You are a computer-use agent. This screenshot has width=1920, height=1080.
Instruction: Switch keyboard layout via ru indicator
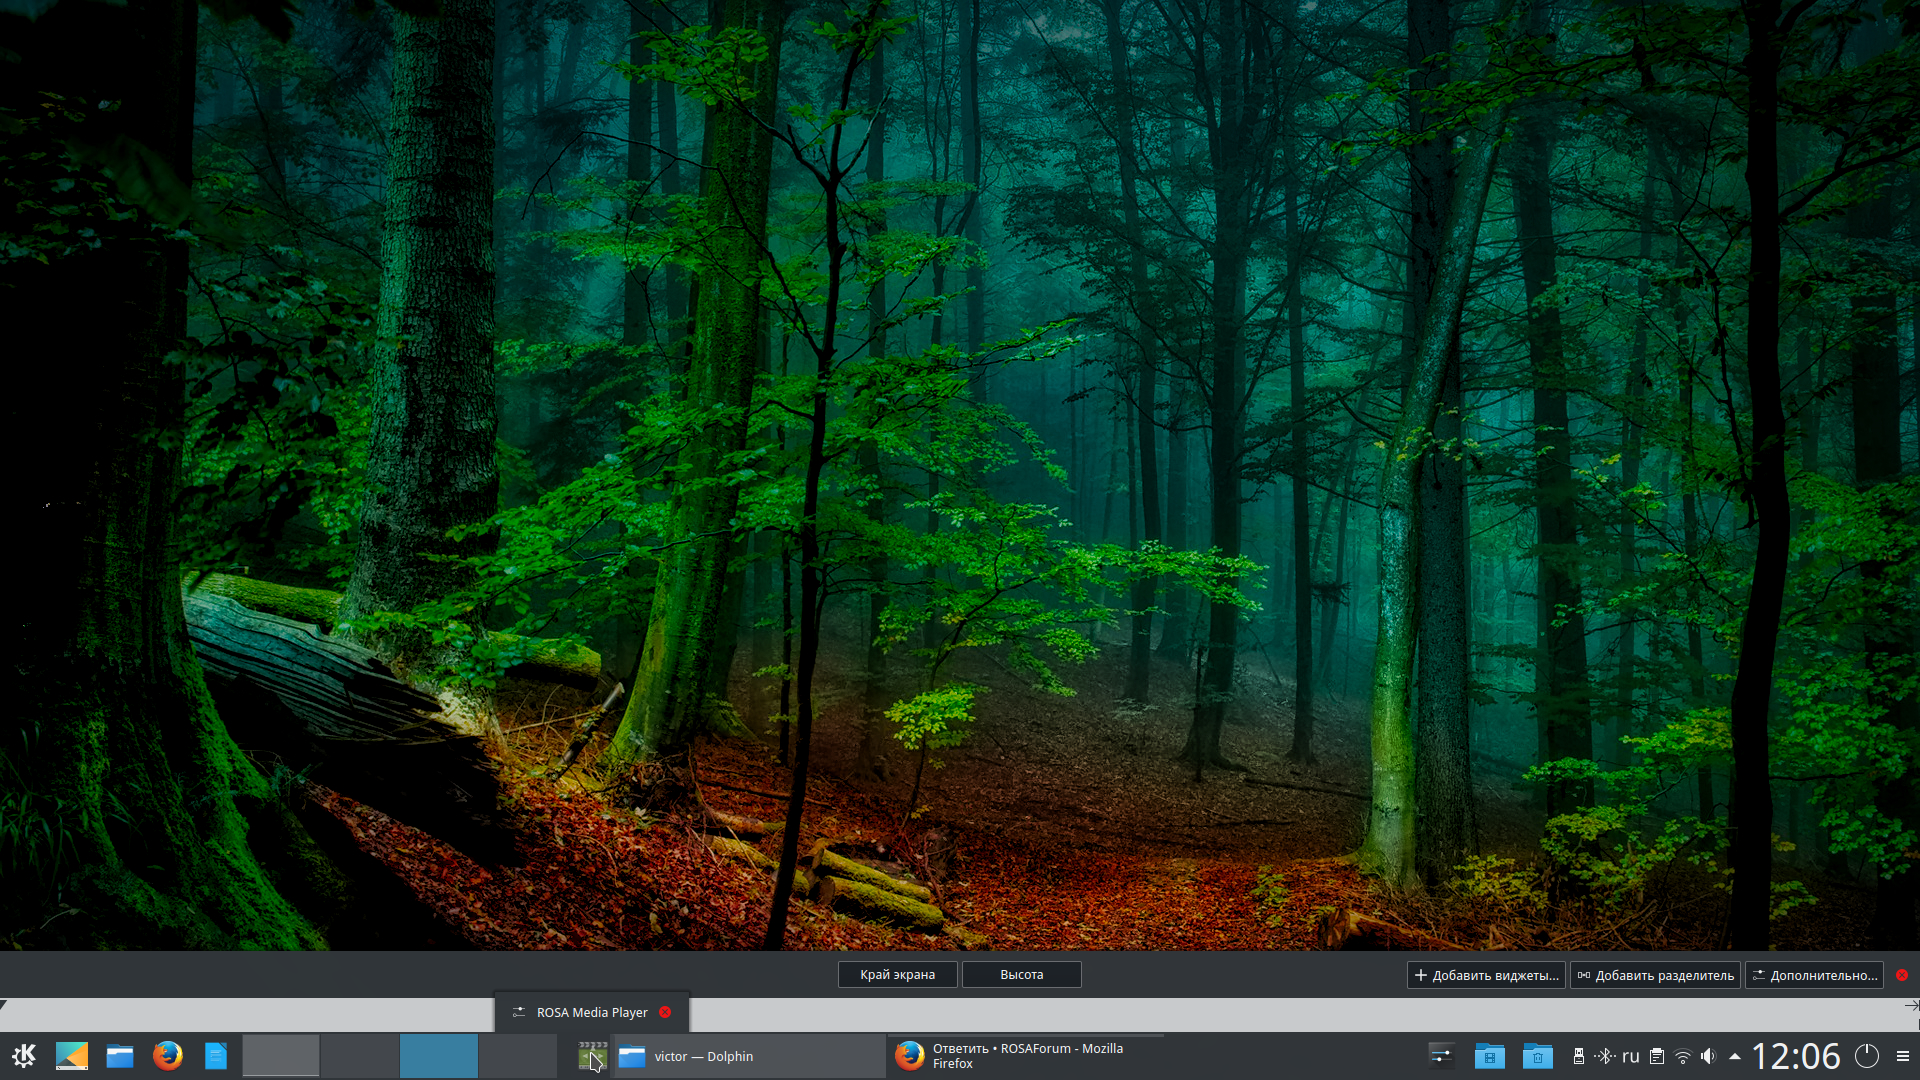pos(1631,1056)
